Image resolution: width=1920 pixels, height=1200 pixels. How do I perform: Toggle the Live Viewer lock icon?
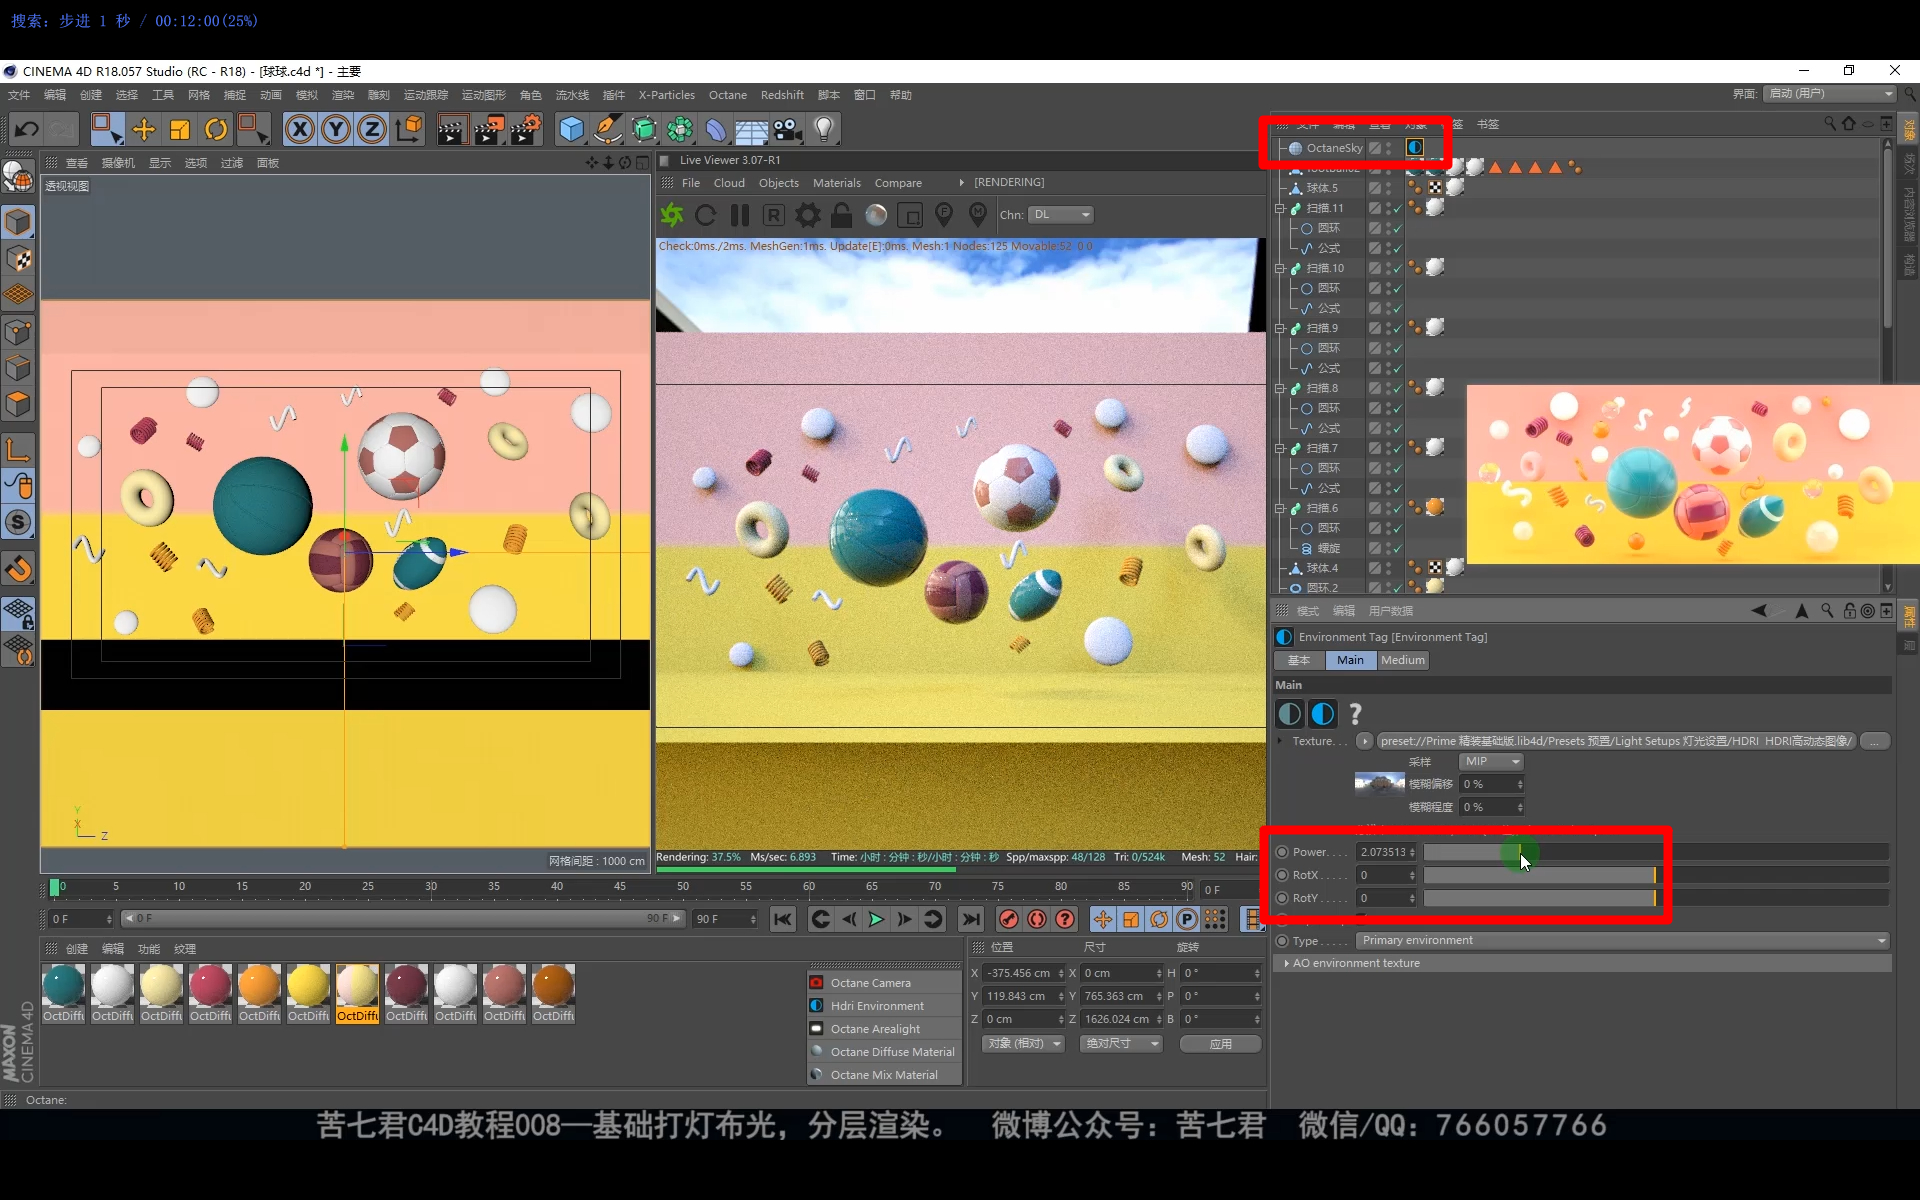(842, 215)
